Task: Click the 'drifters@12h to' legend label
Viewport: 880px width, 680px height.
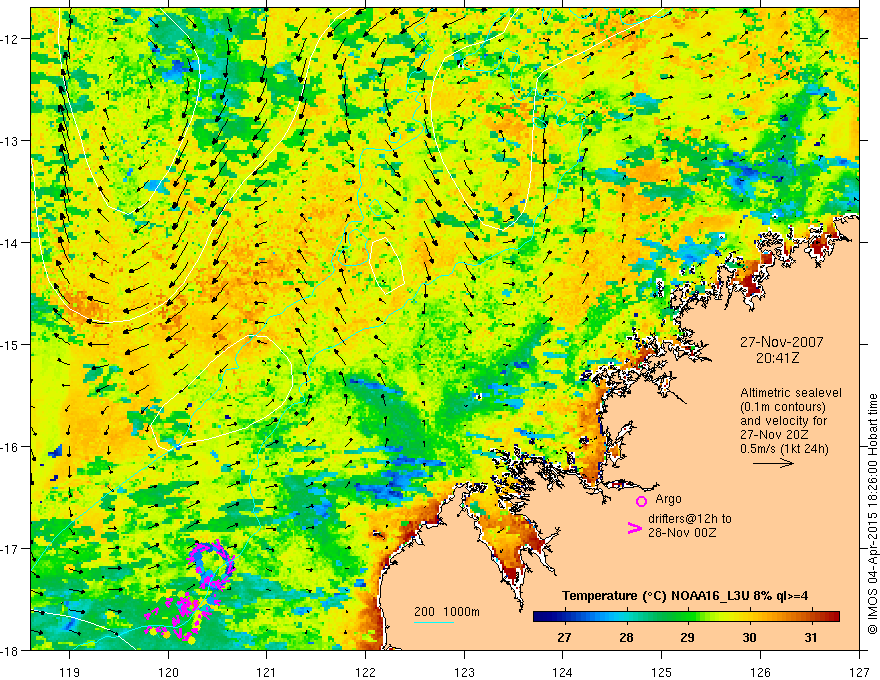Action: [690, 519]
